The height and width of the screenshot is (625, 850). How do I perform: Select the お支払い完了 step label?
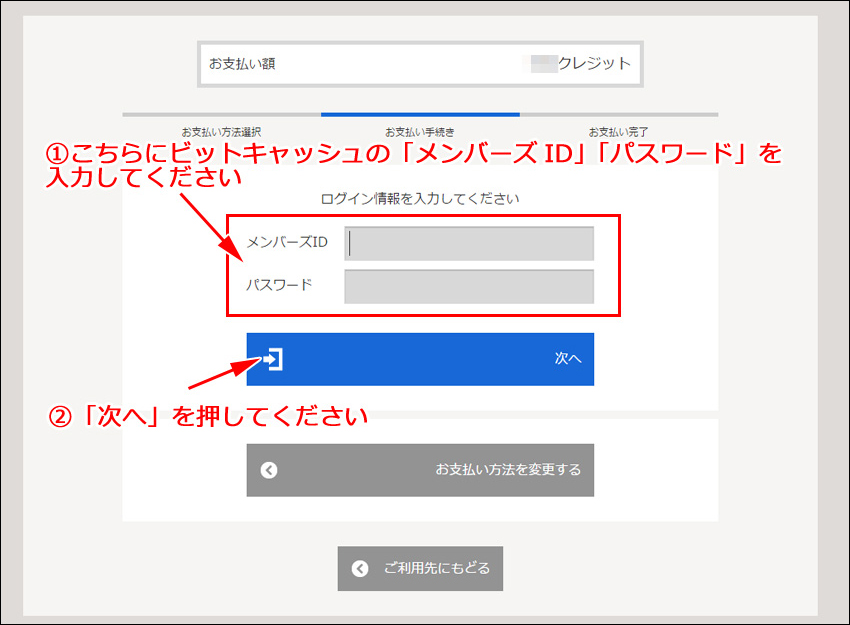619,132
